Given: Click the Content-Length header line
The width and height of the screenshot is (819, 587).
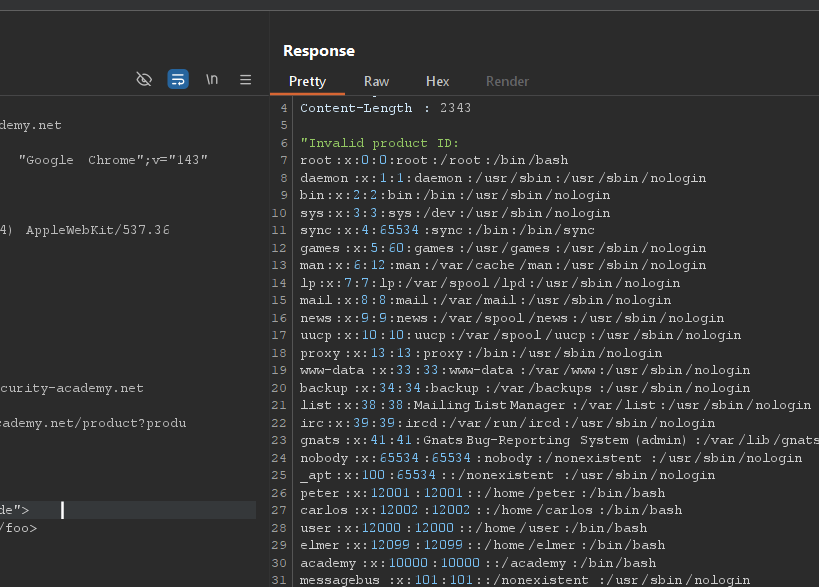Looking at the screenshot, I should pyautogui.click(x=385, y=108).
